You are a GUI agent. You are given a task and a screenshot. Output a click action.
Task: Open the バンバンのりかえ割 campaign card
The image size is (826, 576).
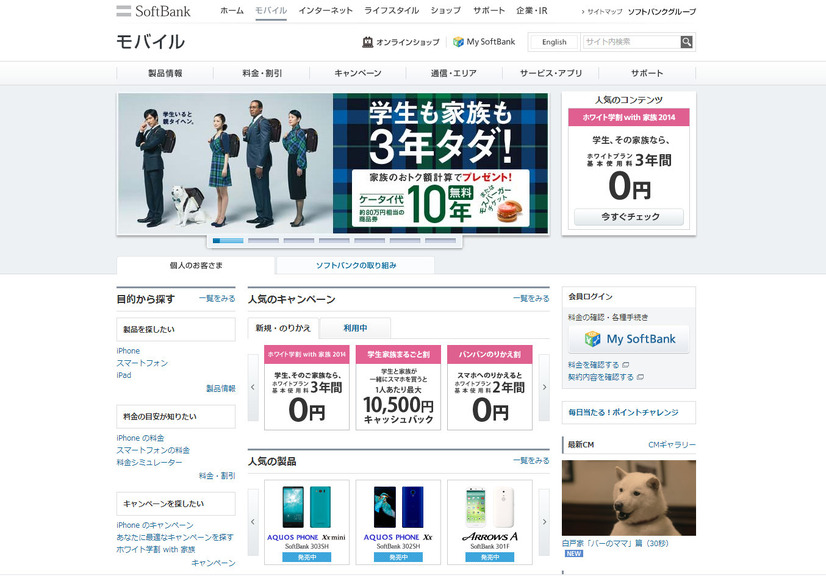[490, 387]
